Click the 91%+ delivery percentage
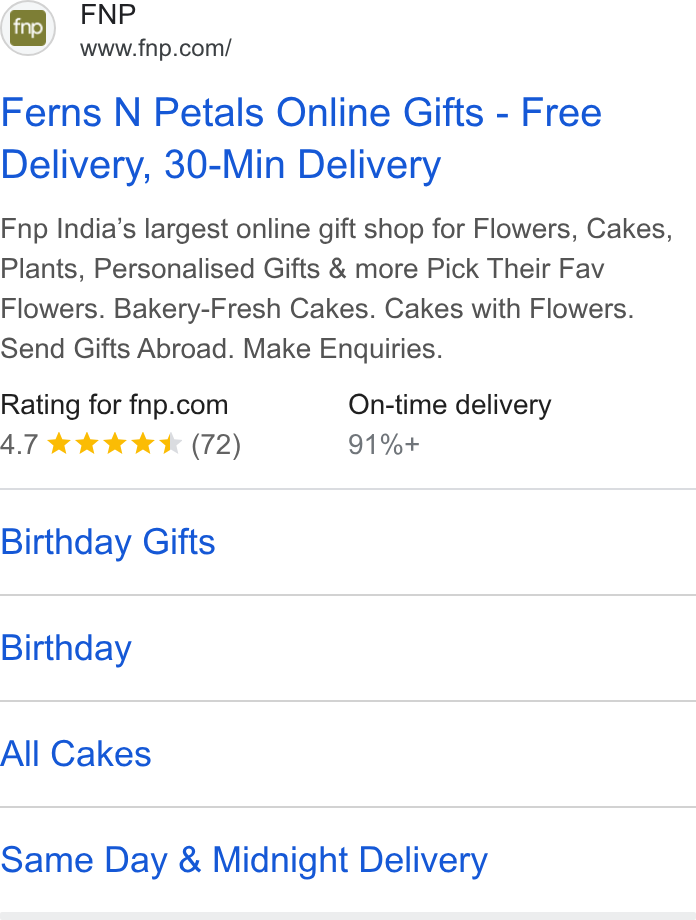 click(x=384, y=445)
